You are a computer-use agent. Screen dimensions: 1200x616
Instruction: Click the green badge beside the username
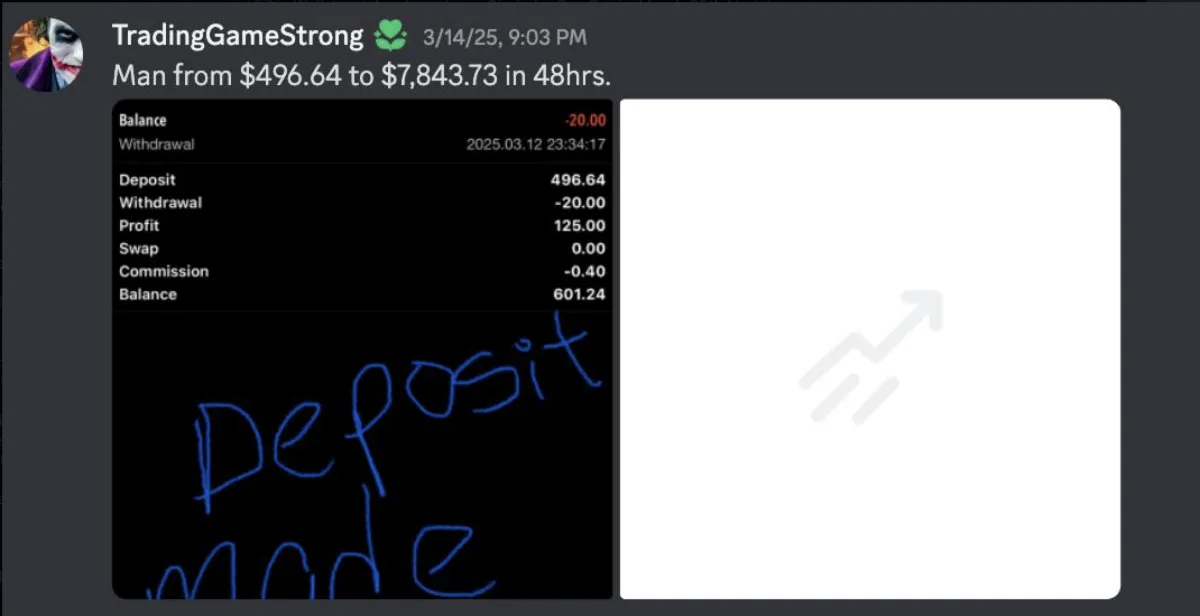click(x=390, y=38)
